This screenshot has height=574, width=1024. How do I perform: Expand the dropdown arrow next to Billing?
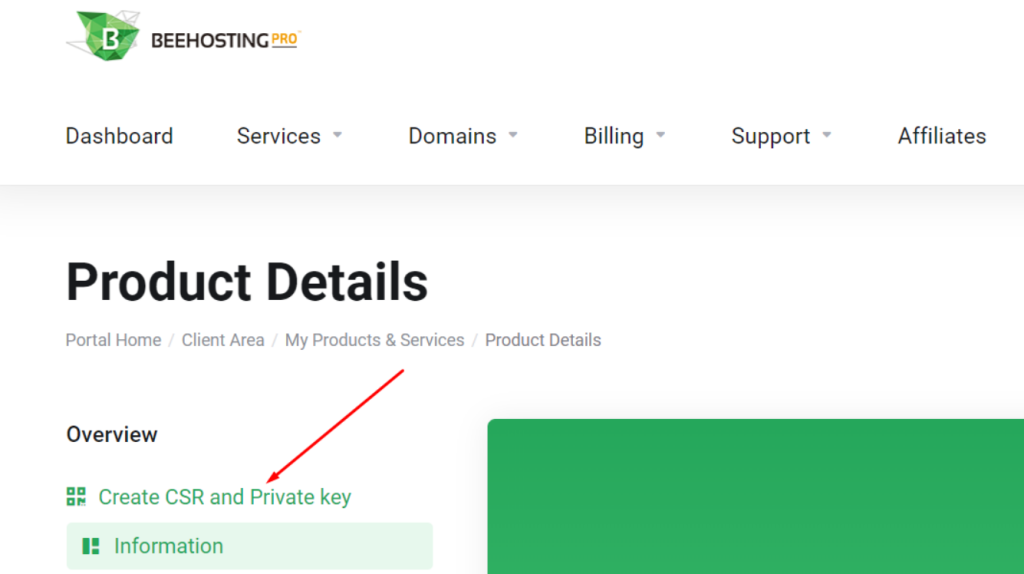(x=661, y=135)
